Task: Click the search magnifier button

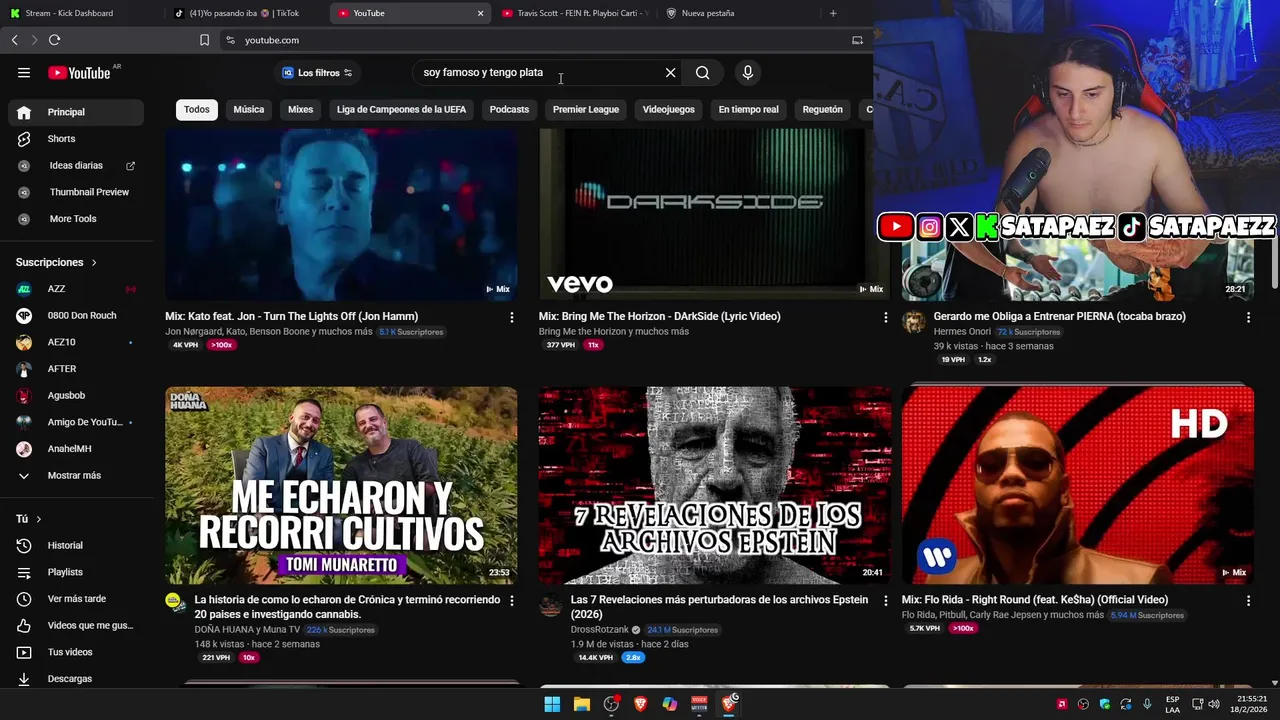Action: 703,72
